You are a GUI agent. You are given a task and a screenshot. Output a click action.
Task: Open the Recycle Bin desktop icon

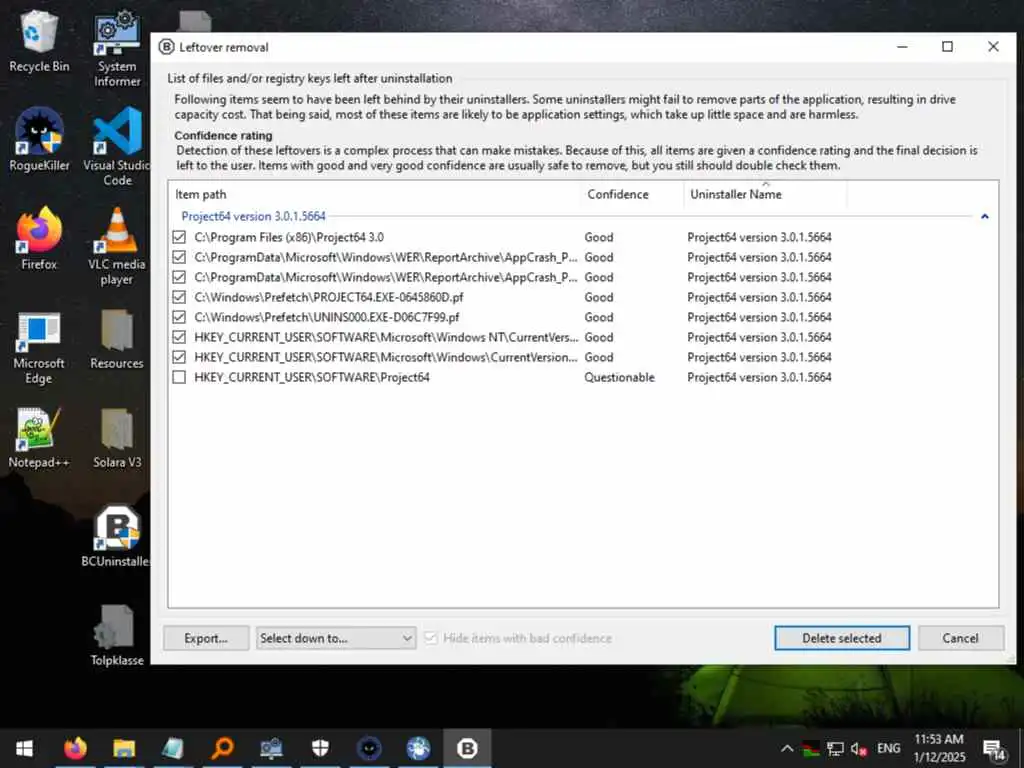39,42
